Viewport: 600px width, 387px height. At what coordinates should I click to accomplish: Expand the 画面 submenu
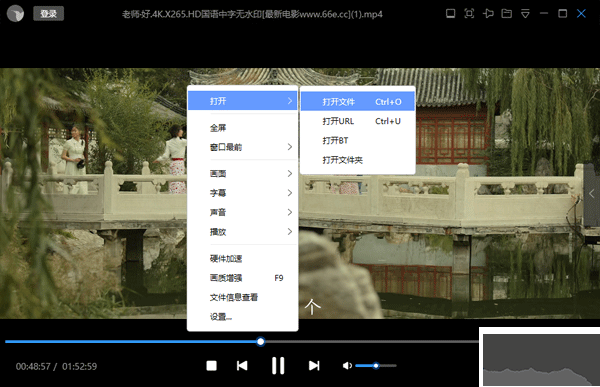[243, 174]
